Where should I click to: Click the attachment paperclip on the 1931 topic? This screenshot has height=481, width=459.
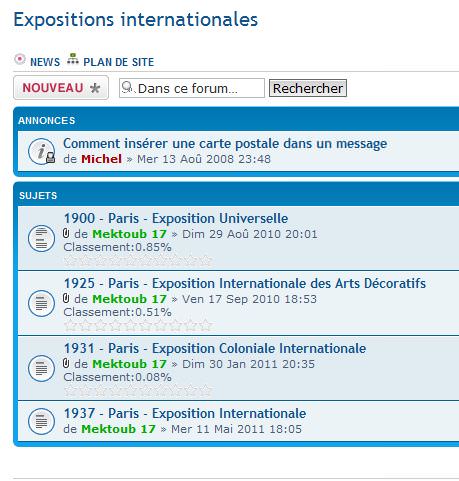[x=66, y=363]
